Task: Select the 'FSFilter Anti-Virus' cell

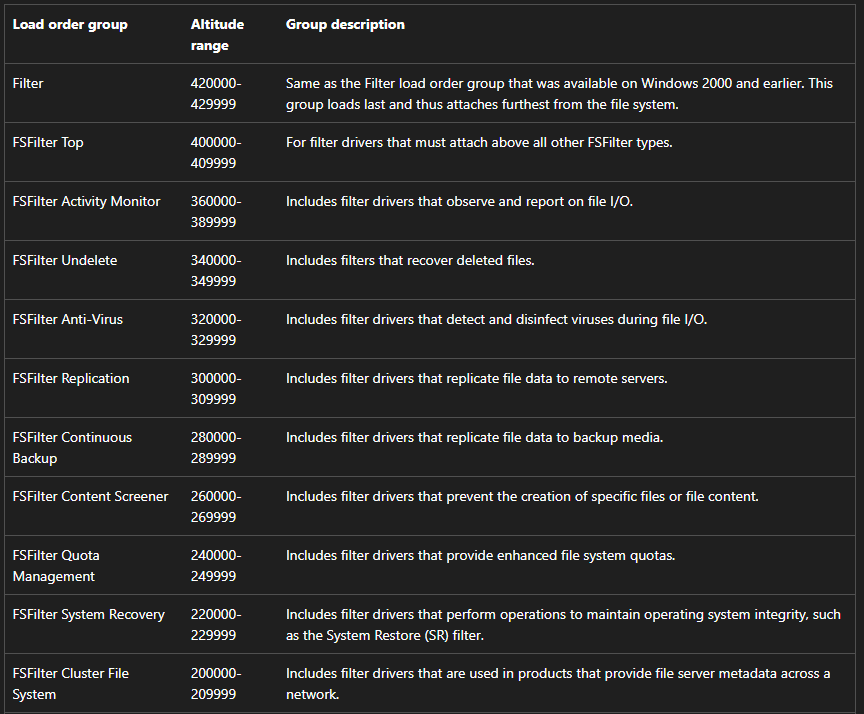Action: pyautogui.click(x=68, y=319)
